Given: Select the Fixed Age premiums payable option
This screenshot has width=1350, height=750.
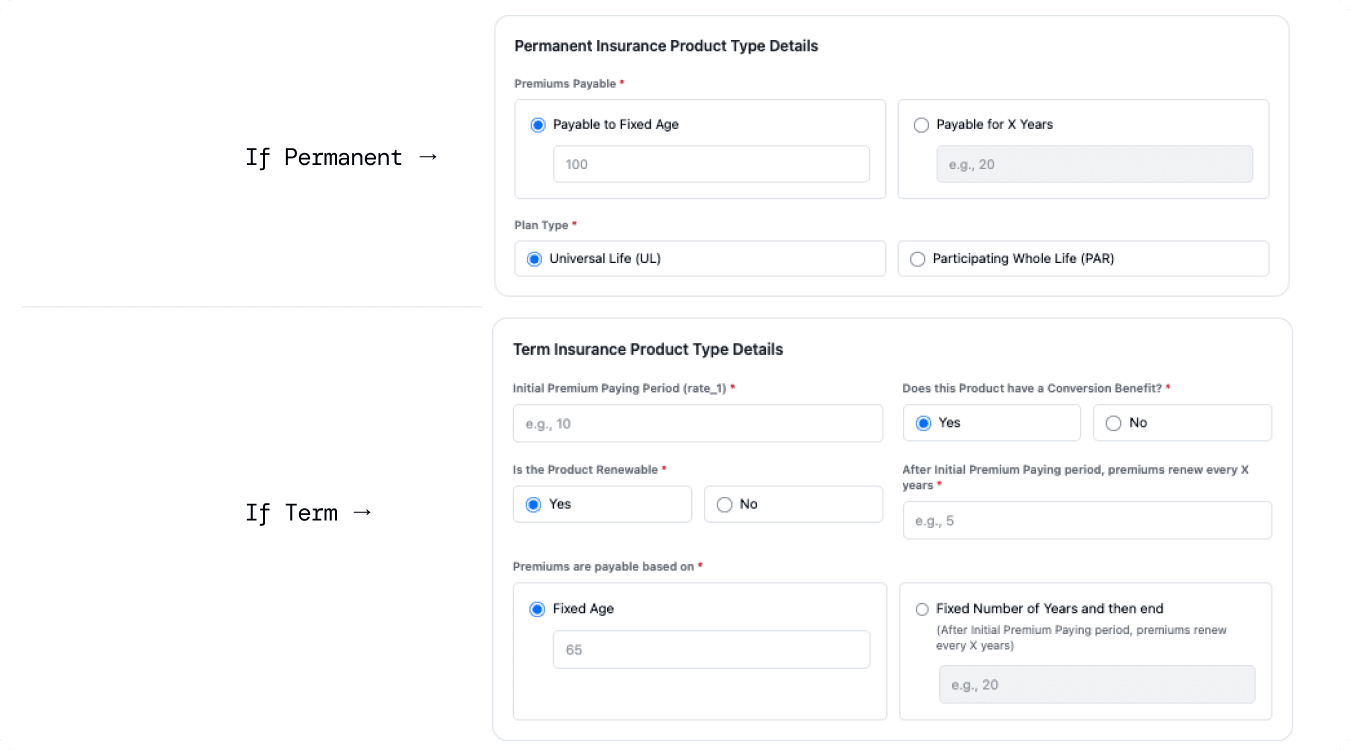Looking at the screenshot, I should 537,609.
